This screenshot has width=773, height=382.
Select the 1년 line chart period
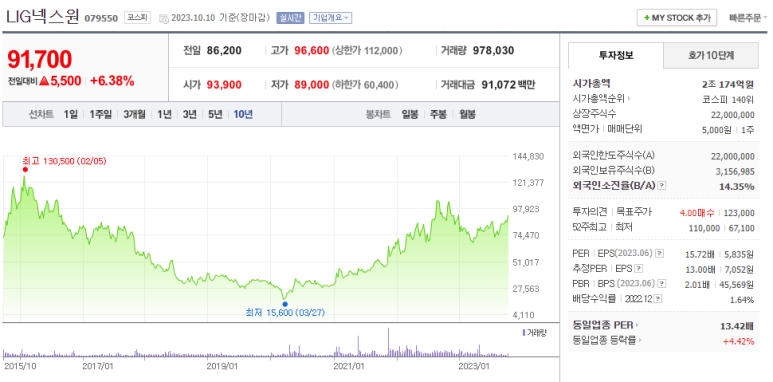(x=164, y=115)
